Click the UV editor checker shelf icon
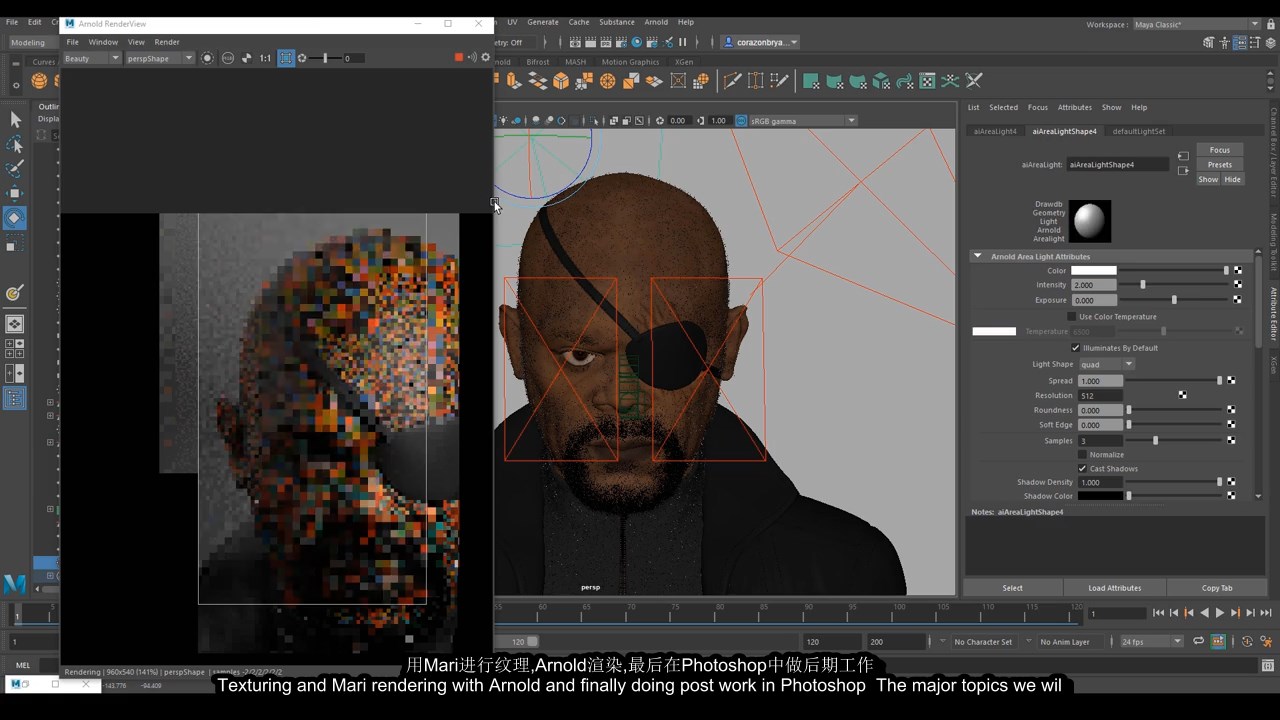The height and width of the screenshot is (720, 1280). [x=927, y=81]
